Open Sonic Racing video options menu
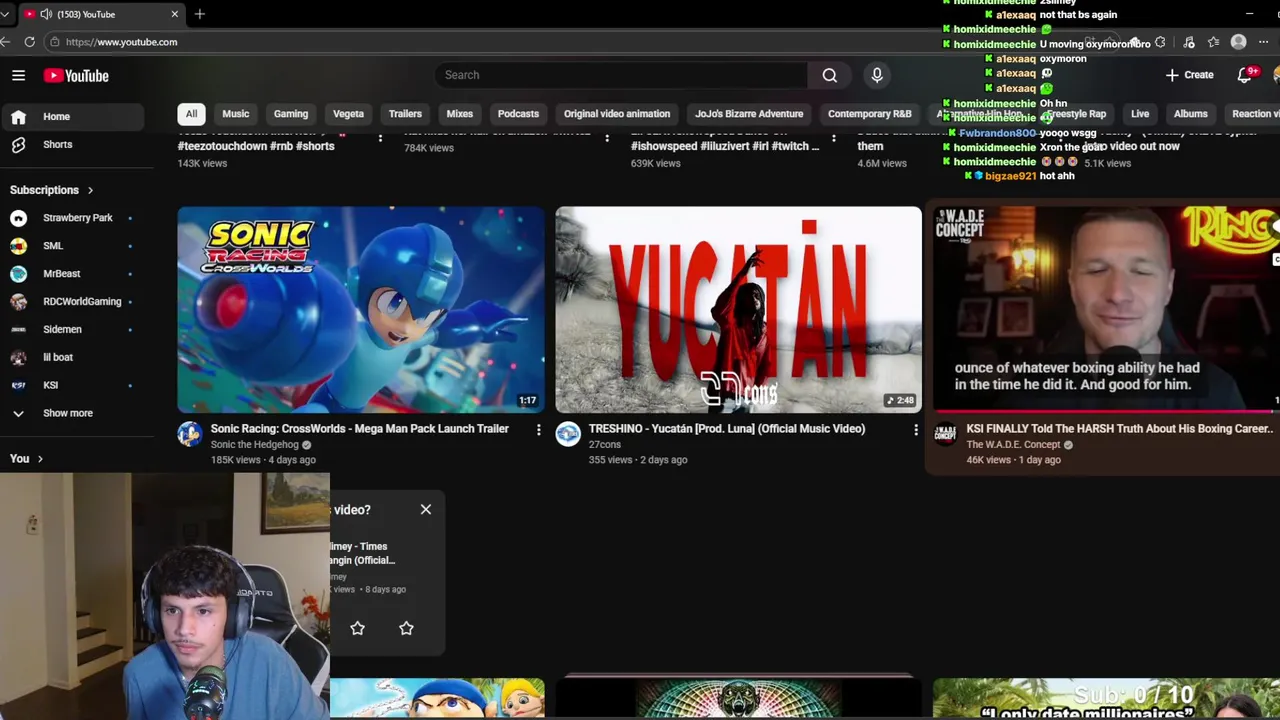 (x=538, y=430)
